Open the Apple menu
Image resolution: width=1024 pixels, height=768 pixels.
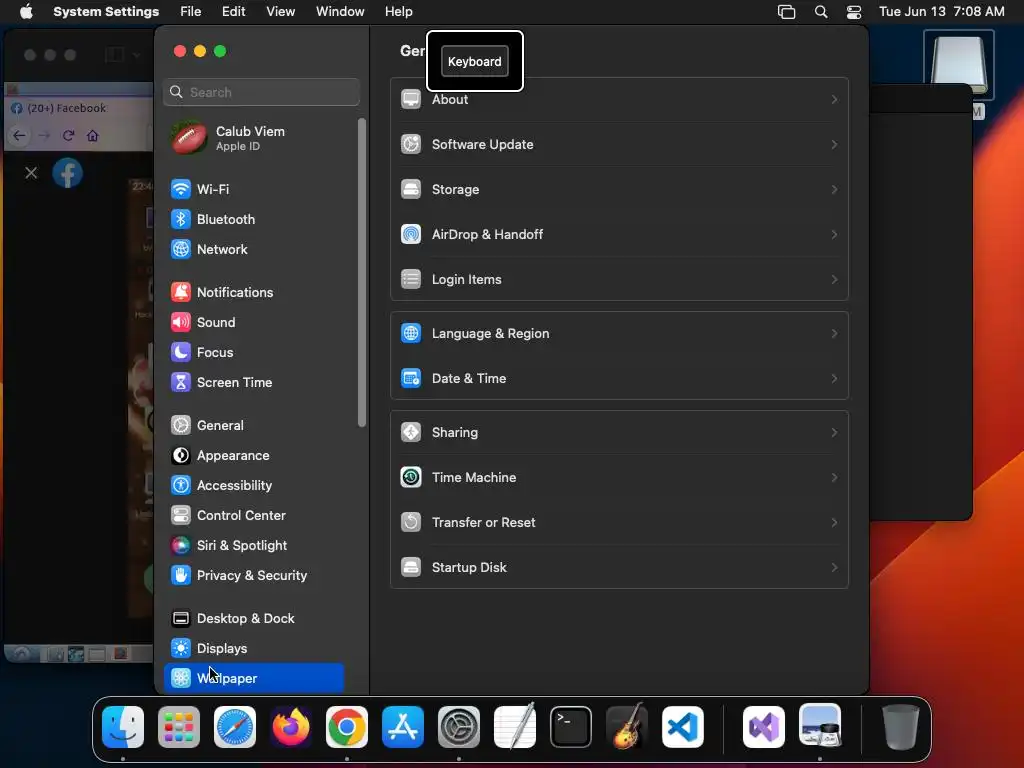[x=26, y=12]
